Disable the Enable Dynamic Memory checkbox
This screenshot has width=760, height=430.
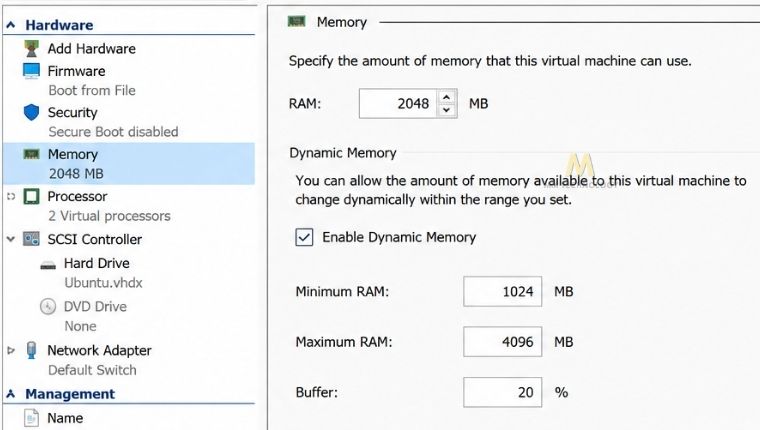click(x=304, y=238)
